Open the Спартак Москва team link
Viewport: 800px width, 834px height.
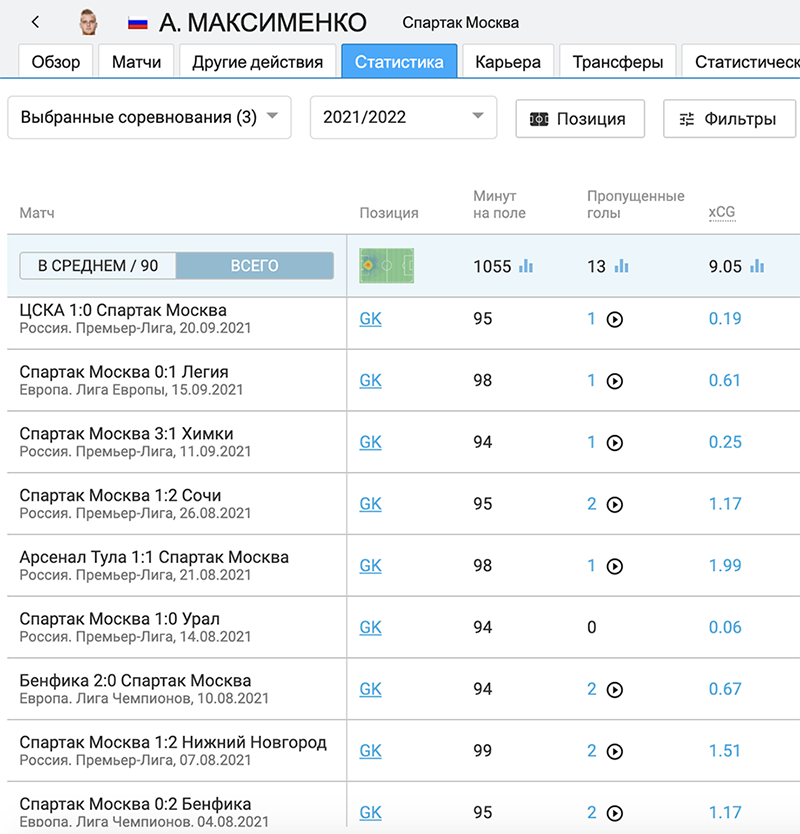460,23
